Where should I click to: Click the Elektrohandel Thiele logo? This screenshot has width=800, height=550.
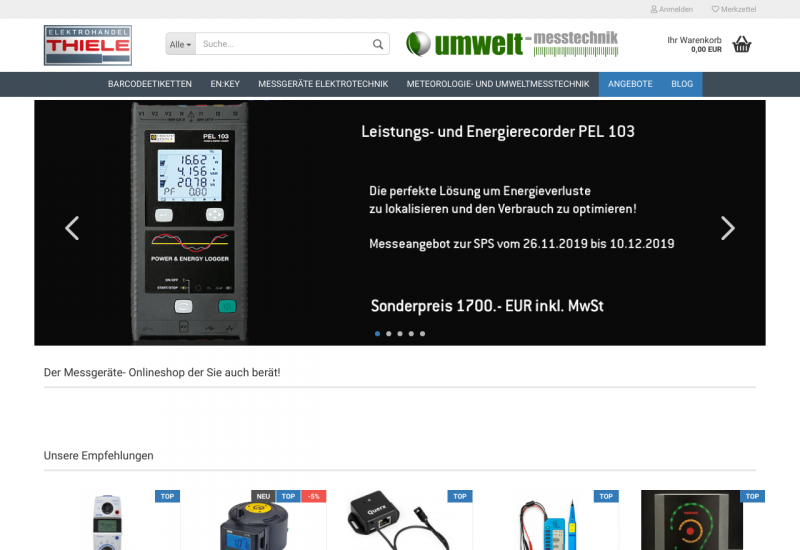pos(88,45)
